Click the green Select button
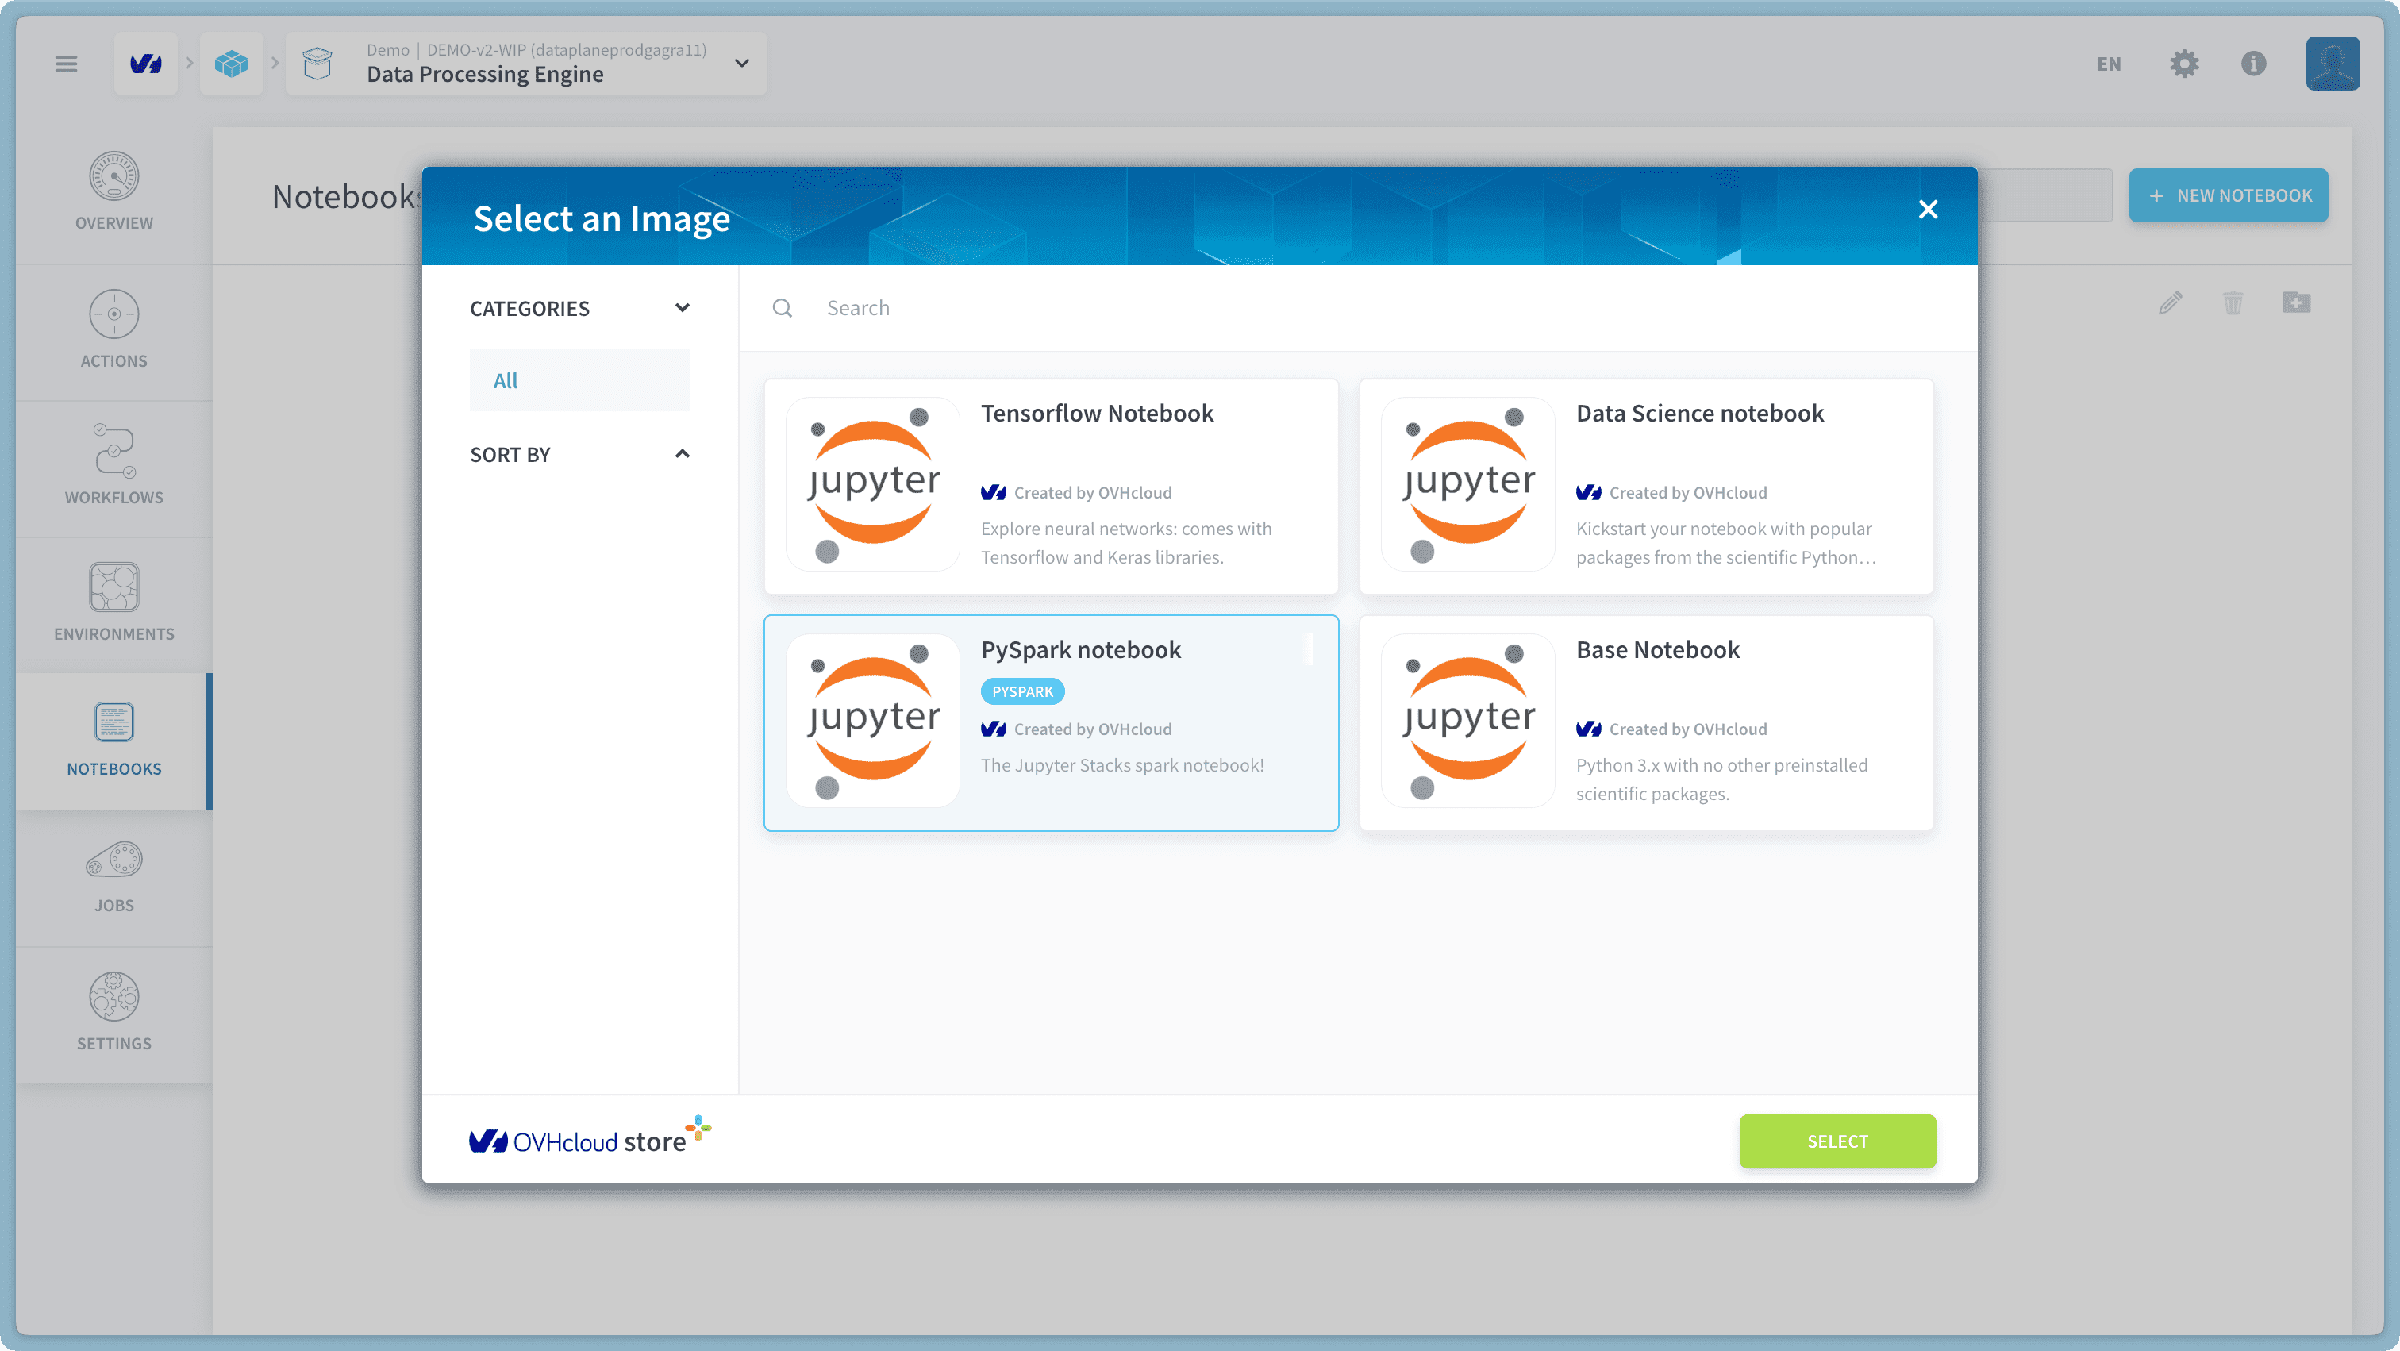This screenshot has height=1351, width=2400. coord(1838,1141)
